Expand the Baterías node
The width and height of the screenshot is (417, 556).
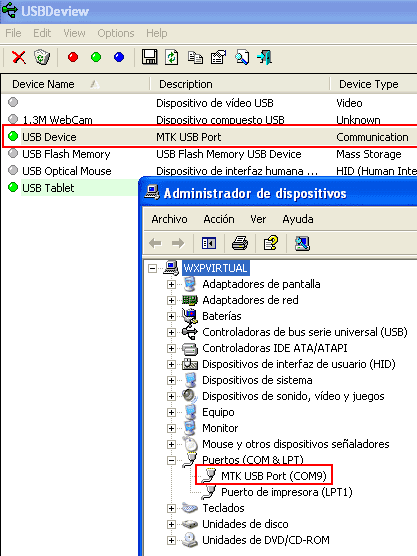(171, 316)
